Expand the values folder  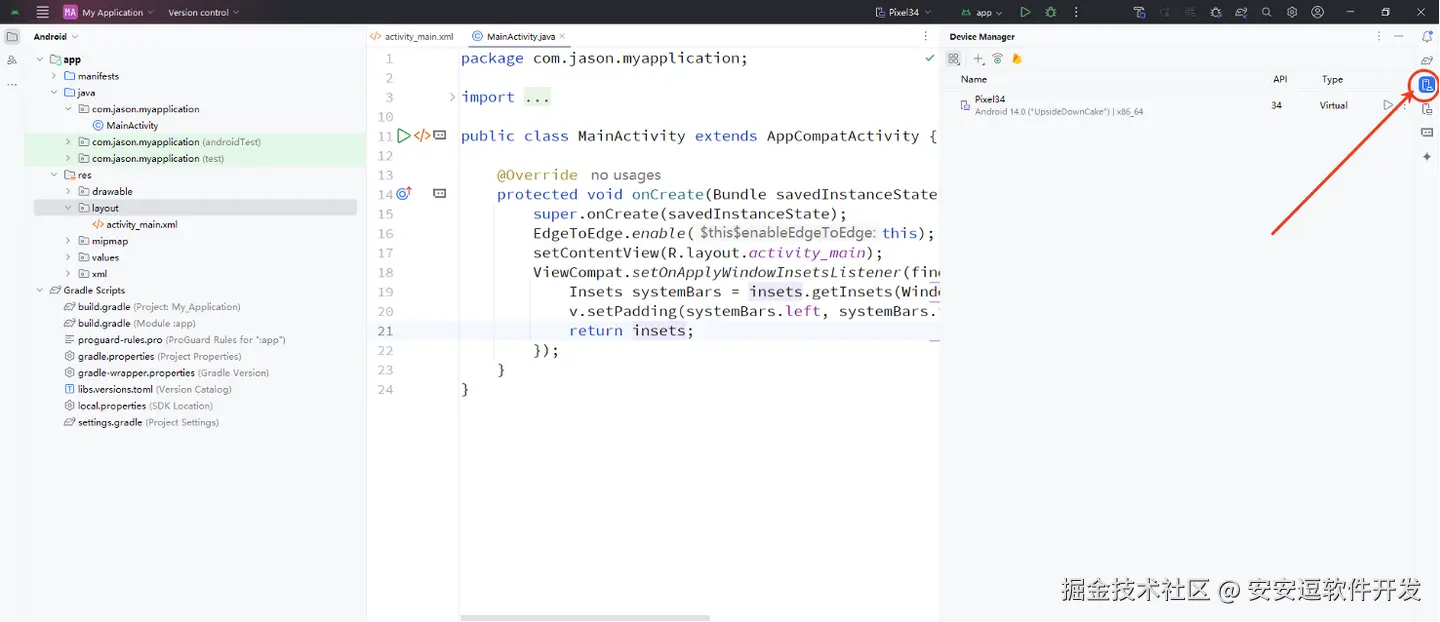click(x=68, y=257)
